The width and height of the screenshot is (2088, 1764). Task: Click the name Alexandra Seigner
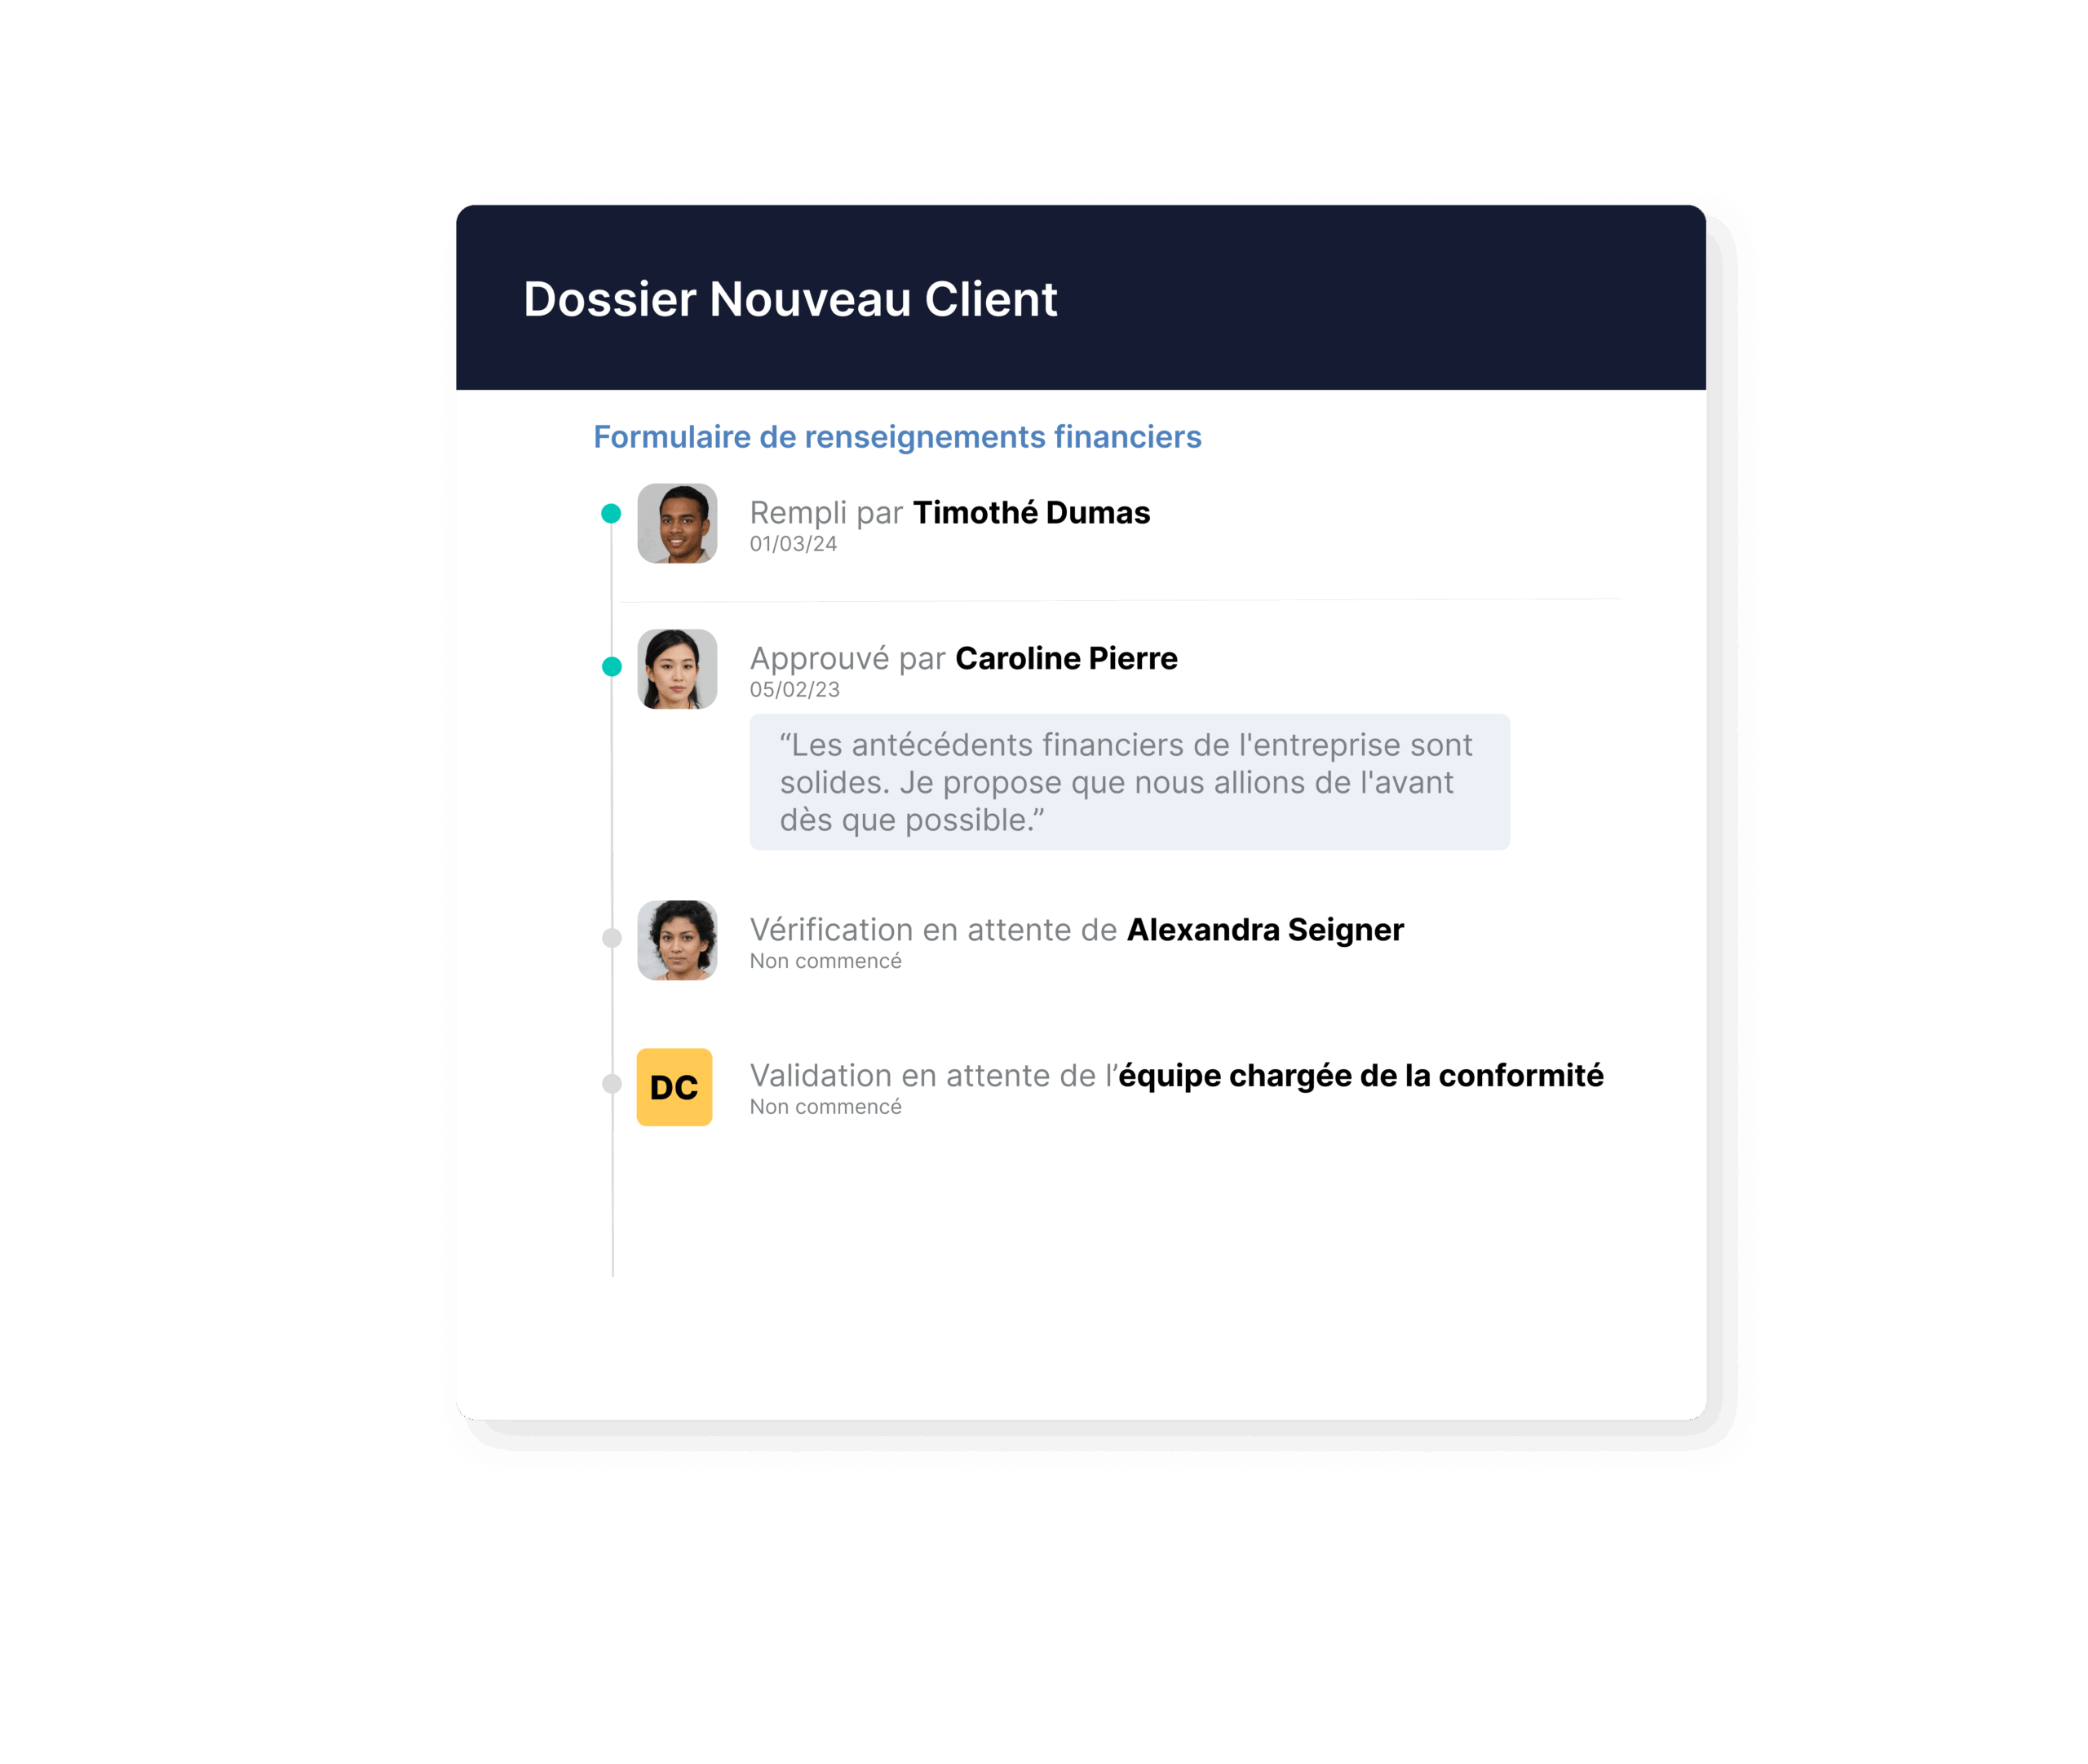tap(1265, 930)
